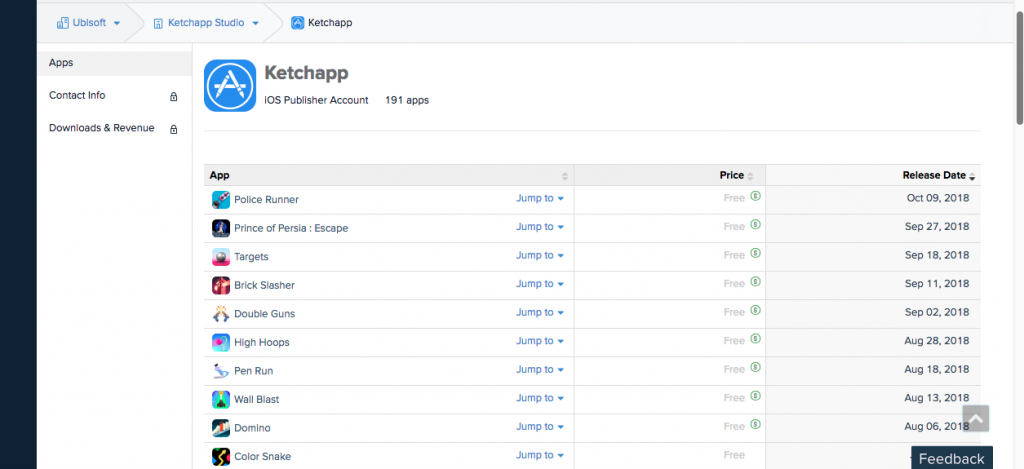
Task: Click the large Ketchapp App Store icon
Action: pos(230,86)
